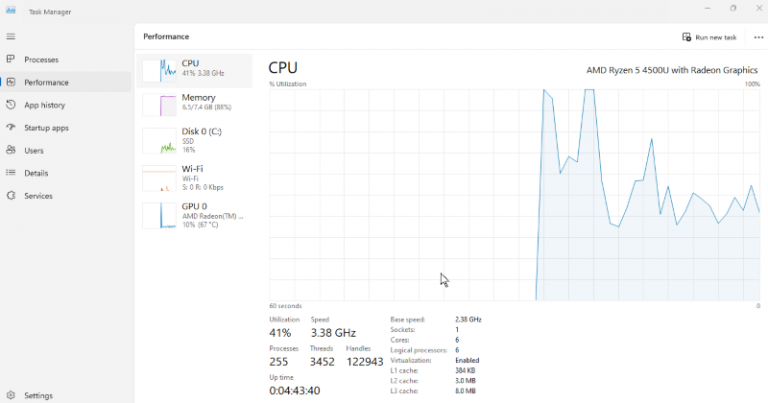Viewport: 768px width, 403px height.
Task: Maximize the Task Manager window
Action: click(x=733, y=8)
